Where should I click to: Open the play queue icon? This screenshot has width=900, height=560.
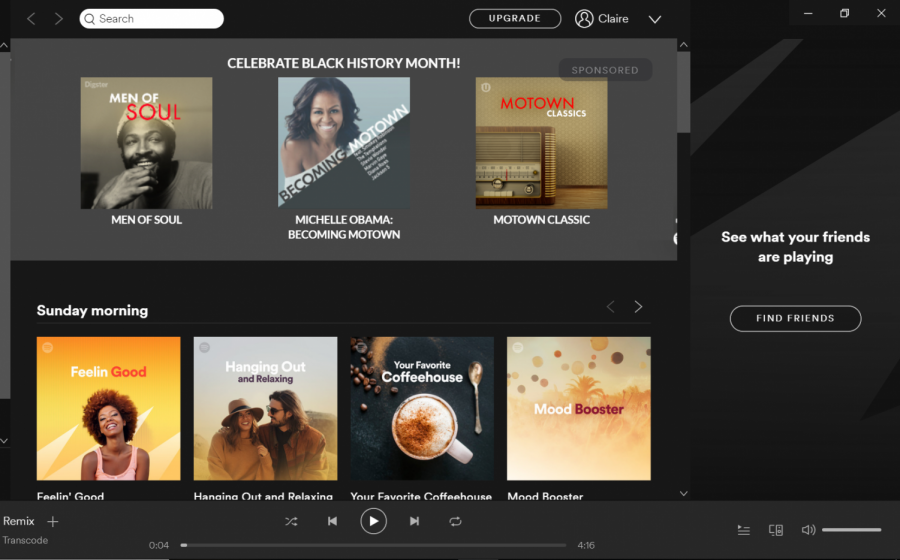743,530
